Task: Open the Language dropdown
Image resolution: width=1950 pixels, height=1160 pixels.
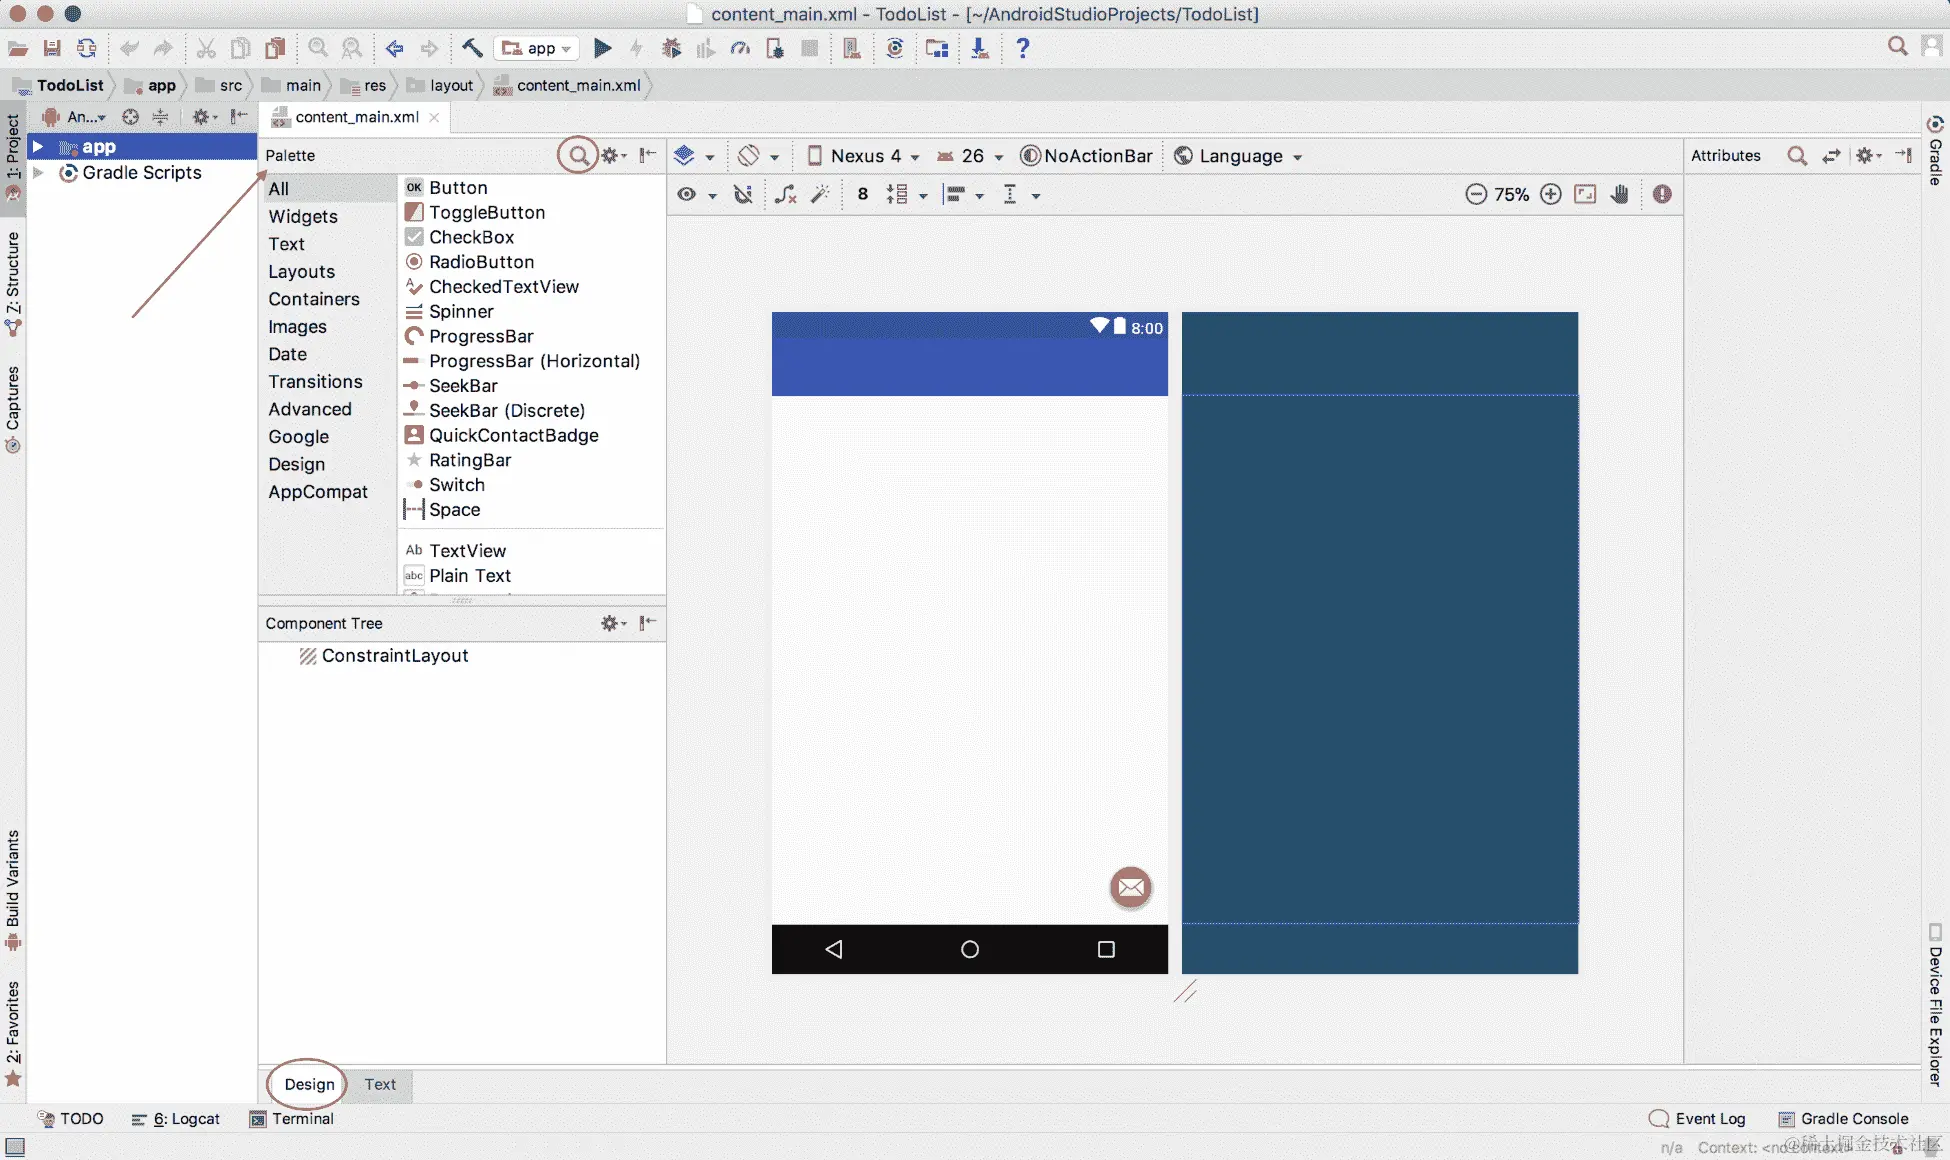Action: 1238,156
